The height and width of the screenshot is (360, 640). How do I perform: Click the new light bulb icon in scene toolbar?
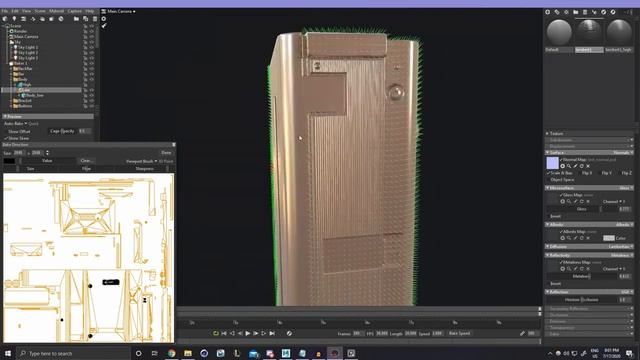[x=14, y=19]
